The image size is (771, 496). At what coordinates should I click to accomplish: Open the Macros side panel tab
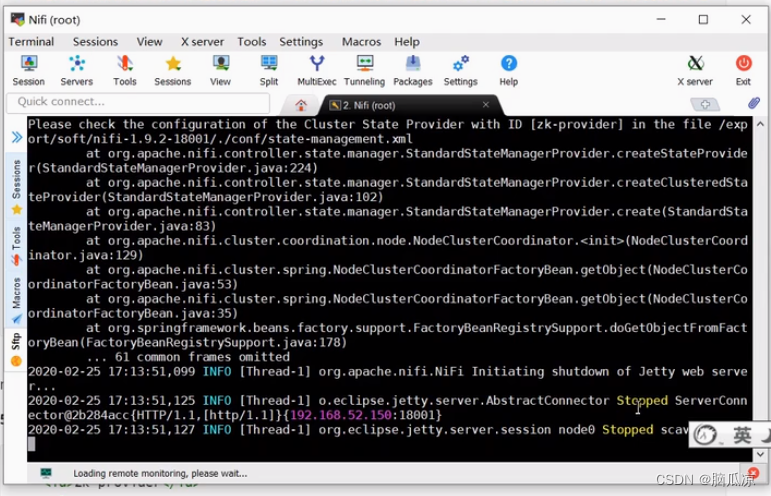(16, 301)
